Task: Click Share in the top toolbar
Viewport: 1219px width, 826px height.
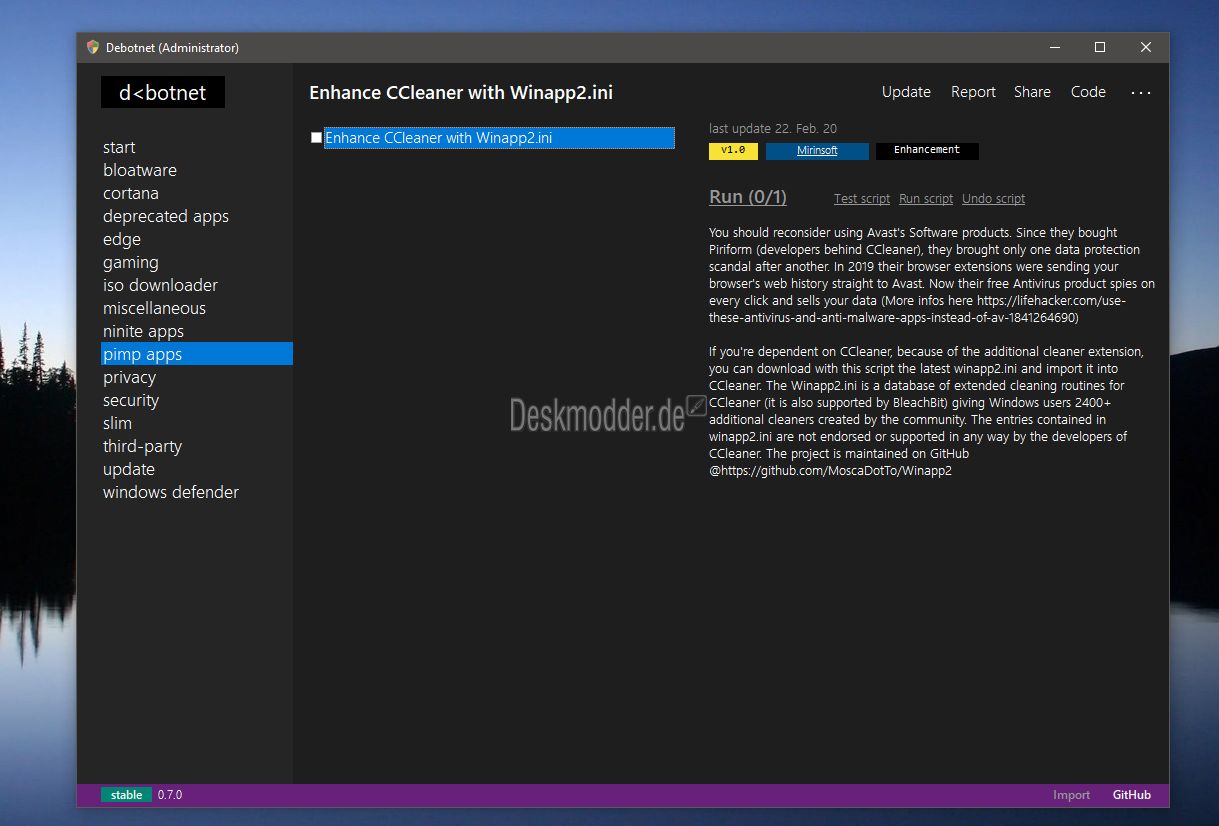Action: tap(1032, 92)
